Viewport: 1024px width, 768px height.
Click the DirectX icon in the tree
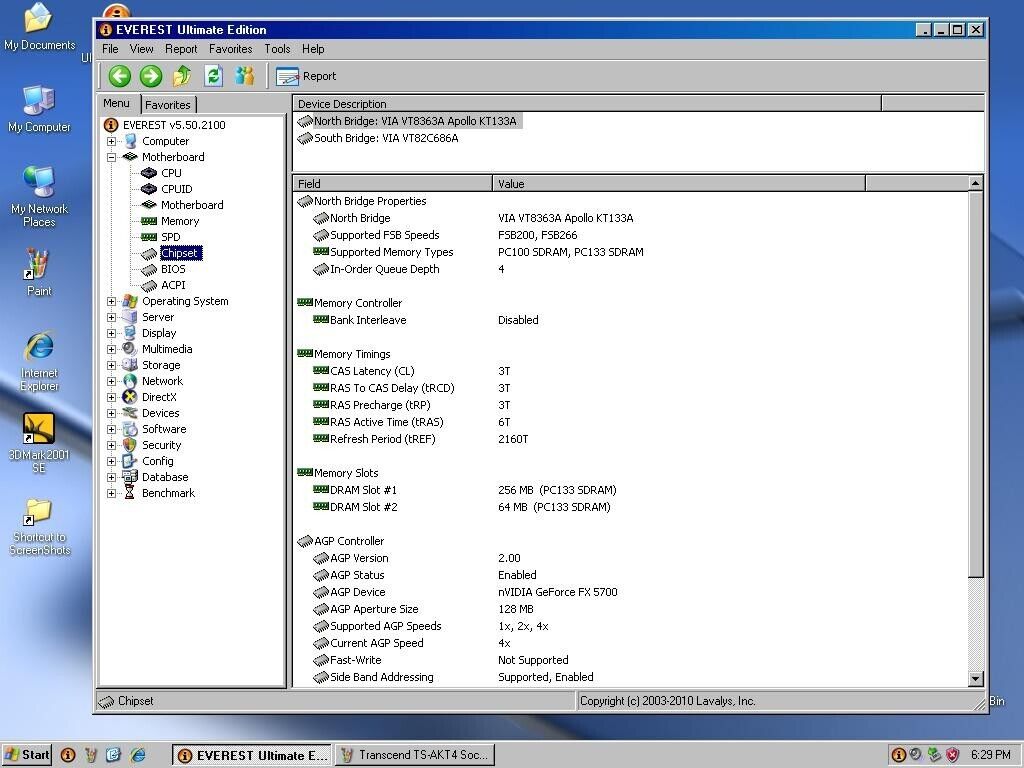130,397
